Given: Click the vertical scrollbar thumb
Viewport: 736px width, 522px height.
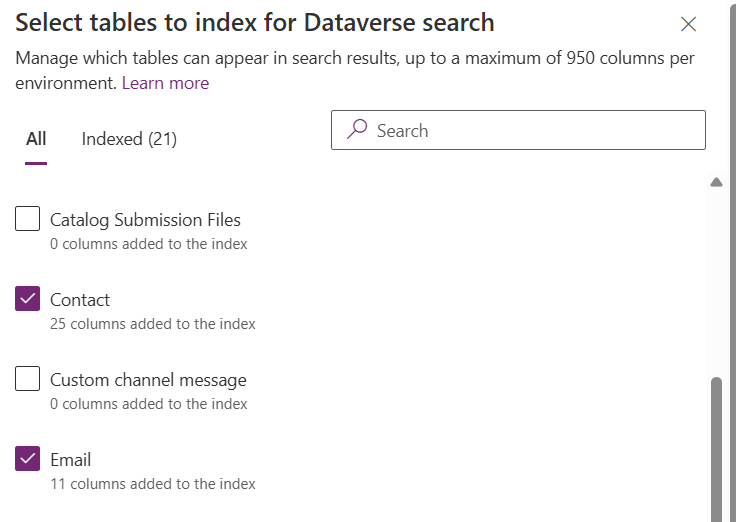Looking at the screenshot, I should 716,448.
